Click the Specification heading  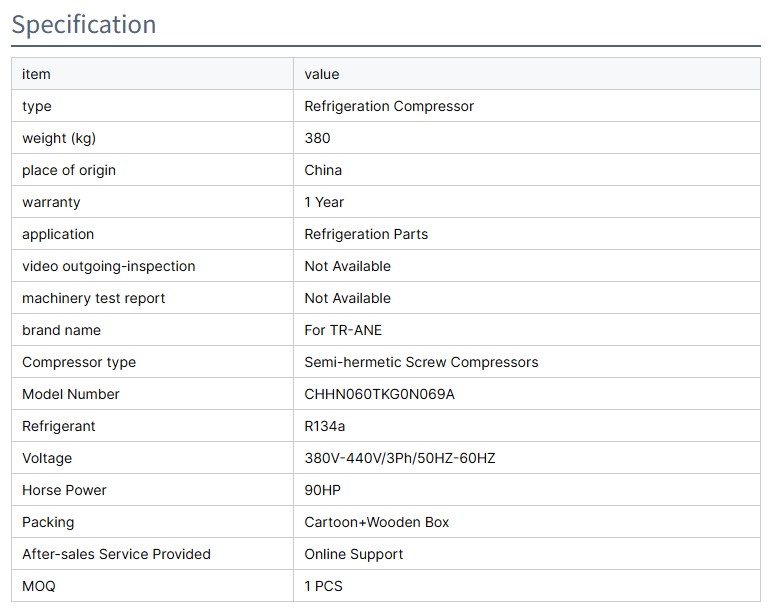pyautogui.click(x=84, y=24)
